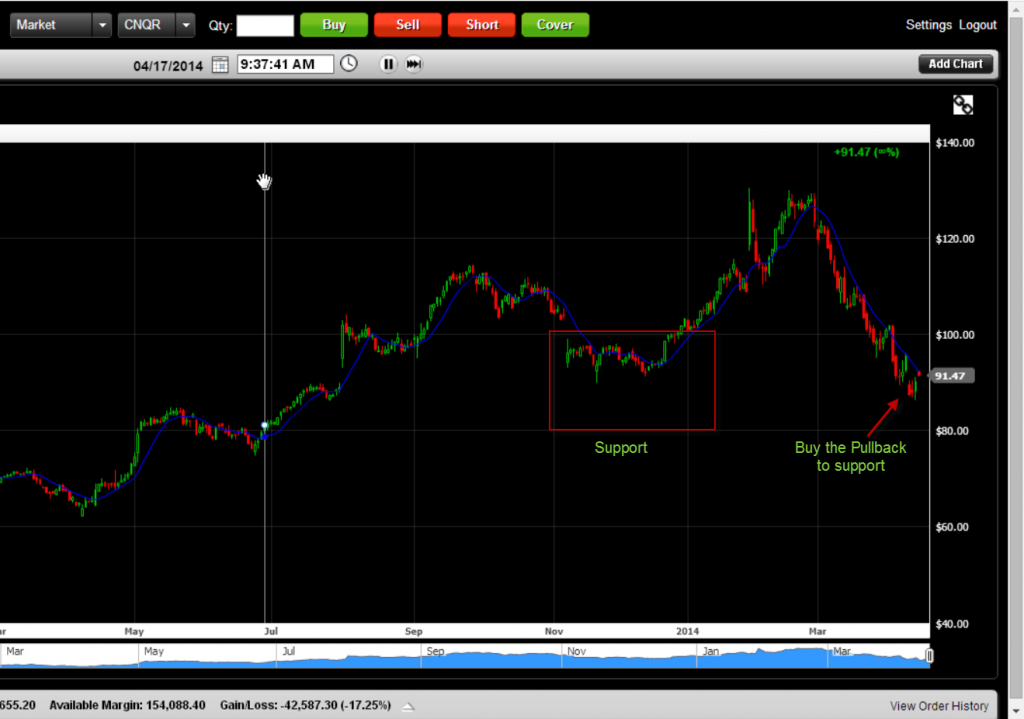1024x719 pixels.
Task: Click the Add Chart button
Action: coord(955,62)
